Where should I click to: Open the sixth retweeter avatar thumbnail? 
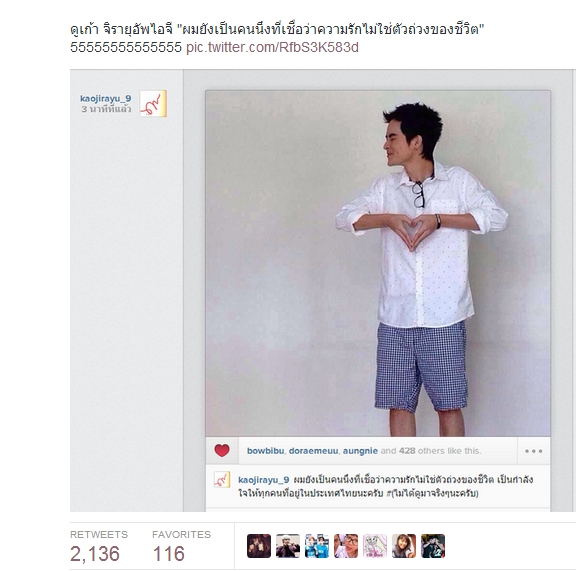pyautogui.click(x=404, y=546)
